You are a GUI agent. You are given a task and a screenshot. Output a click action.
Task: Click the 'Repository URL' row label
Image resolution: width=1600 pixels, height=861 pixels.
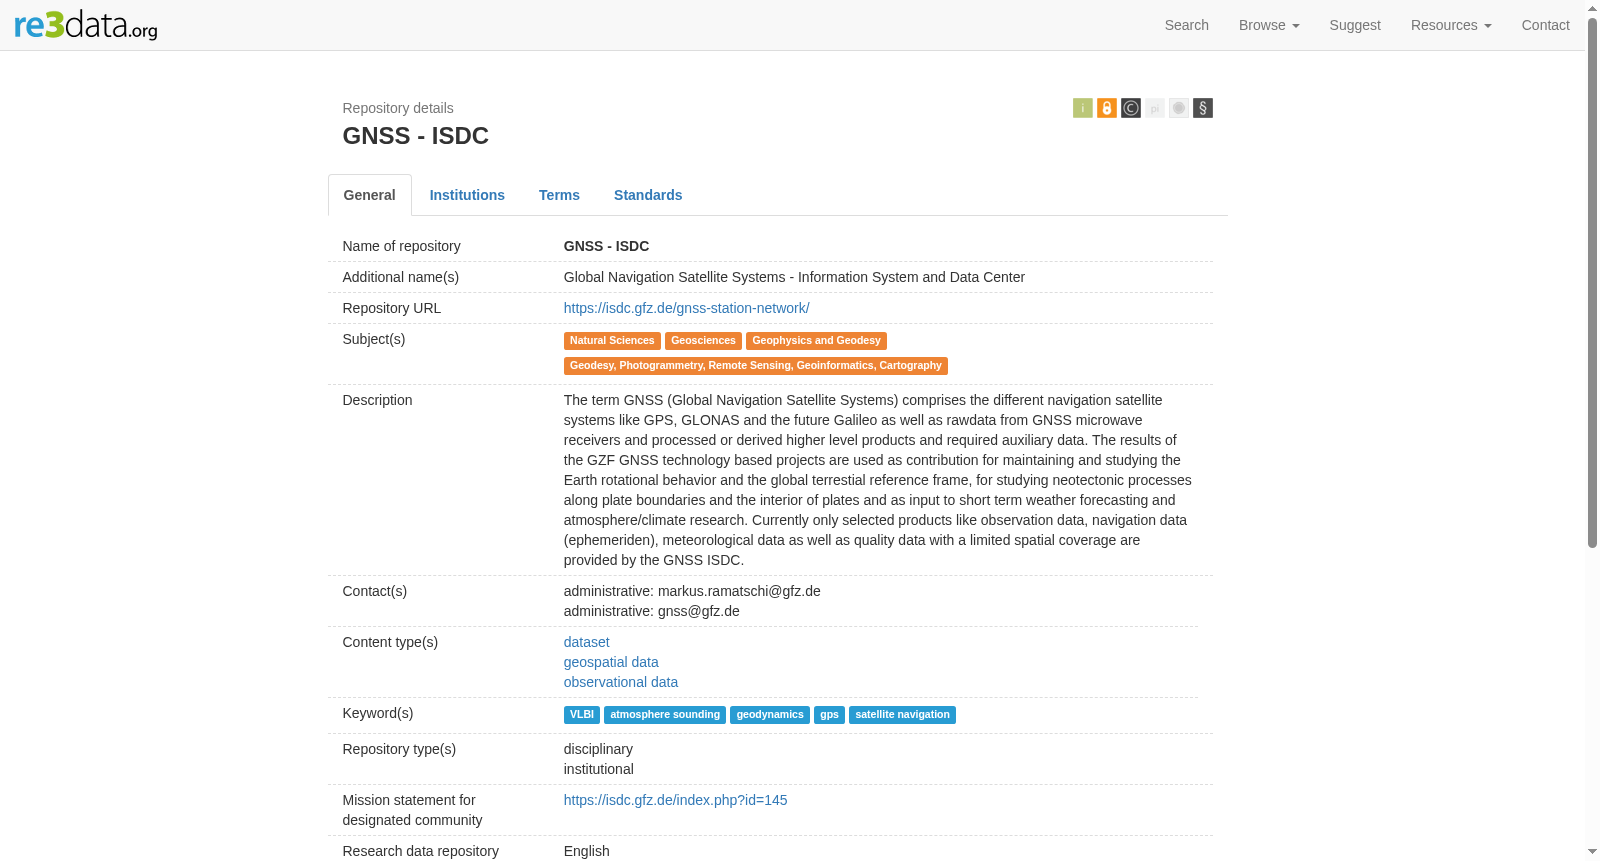point(392,308)
